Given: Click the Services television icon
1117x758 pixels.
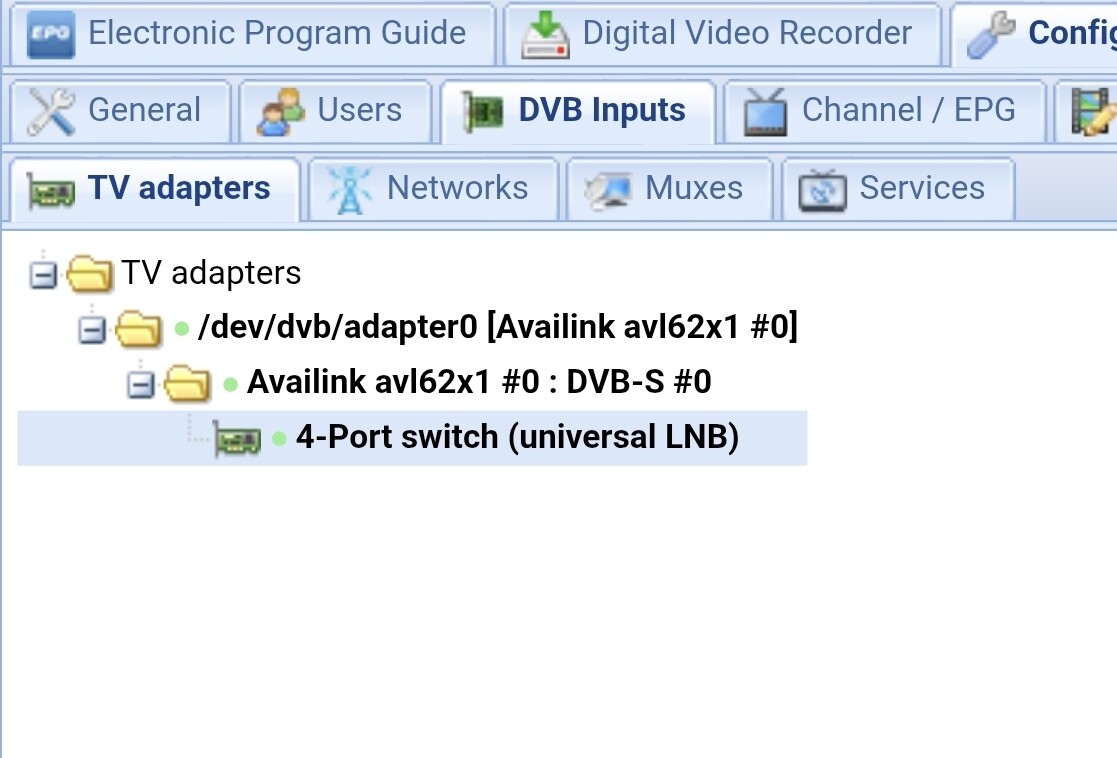Looking at the screenshot, I should pos(822,190).
